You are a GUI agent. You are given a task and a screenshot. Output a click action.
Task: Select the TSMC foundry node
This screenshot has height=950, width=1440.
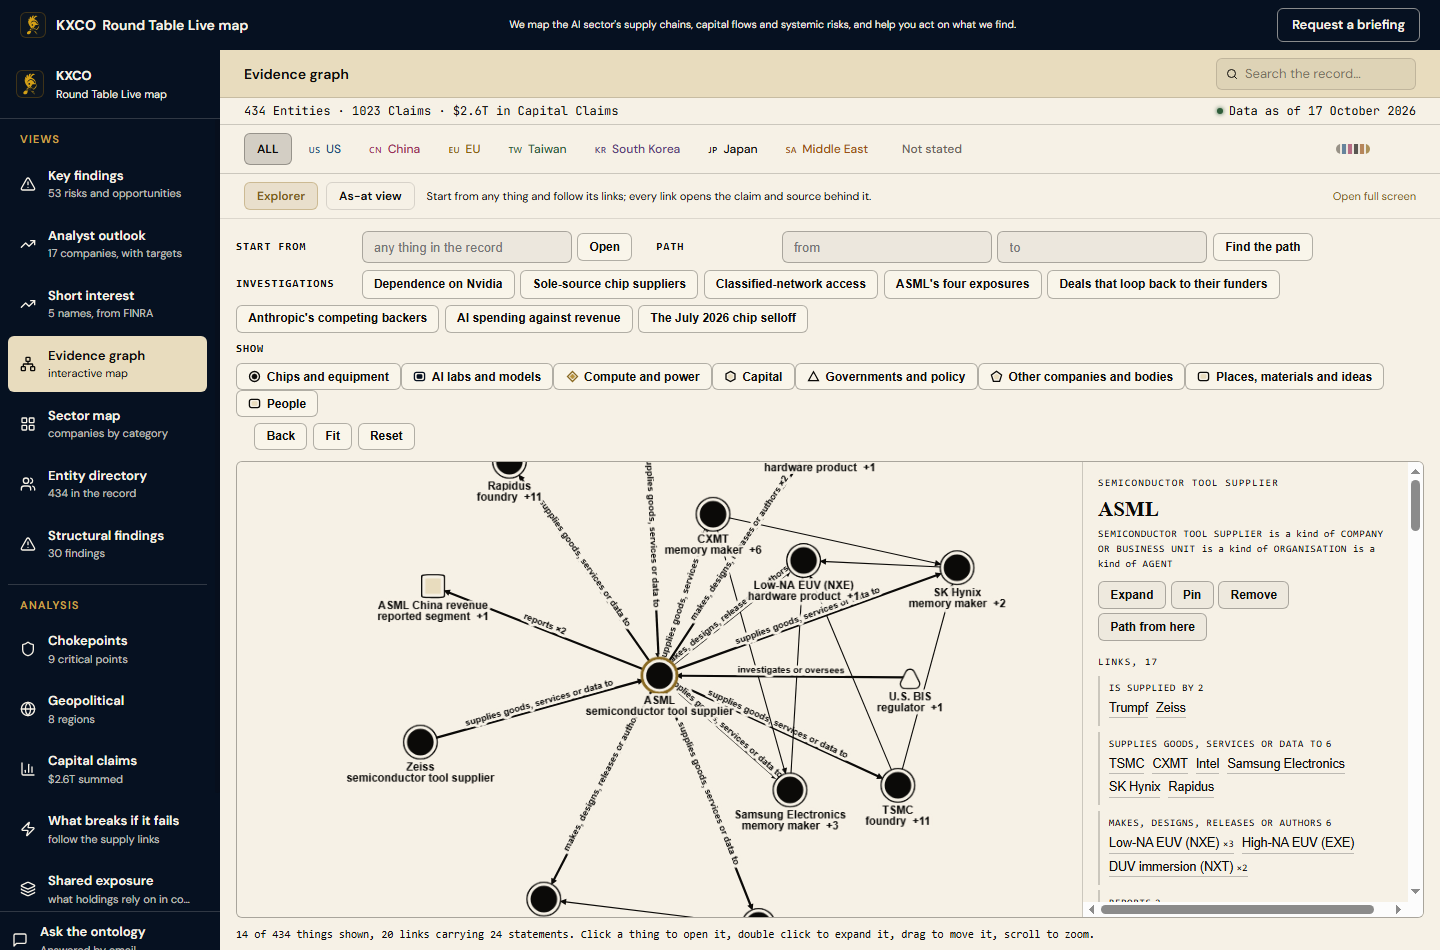pos(898,785)
